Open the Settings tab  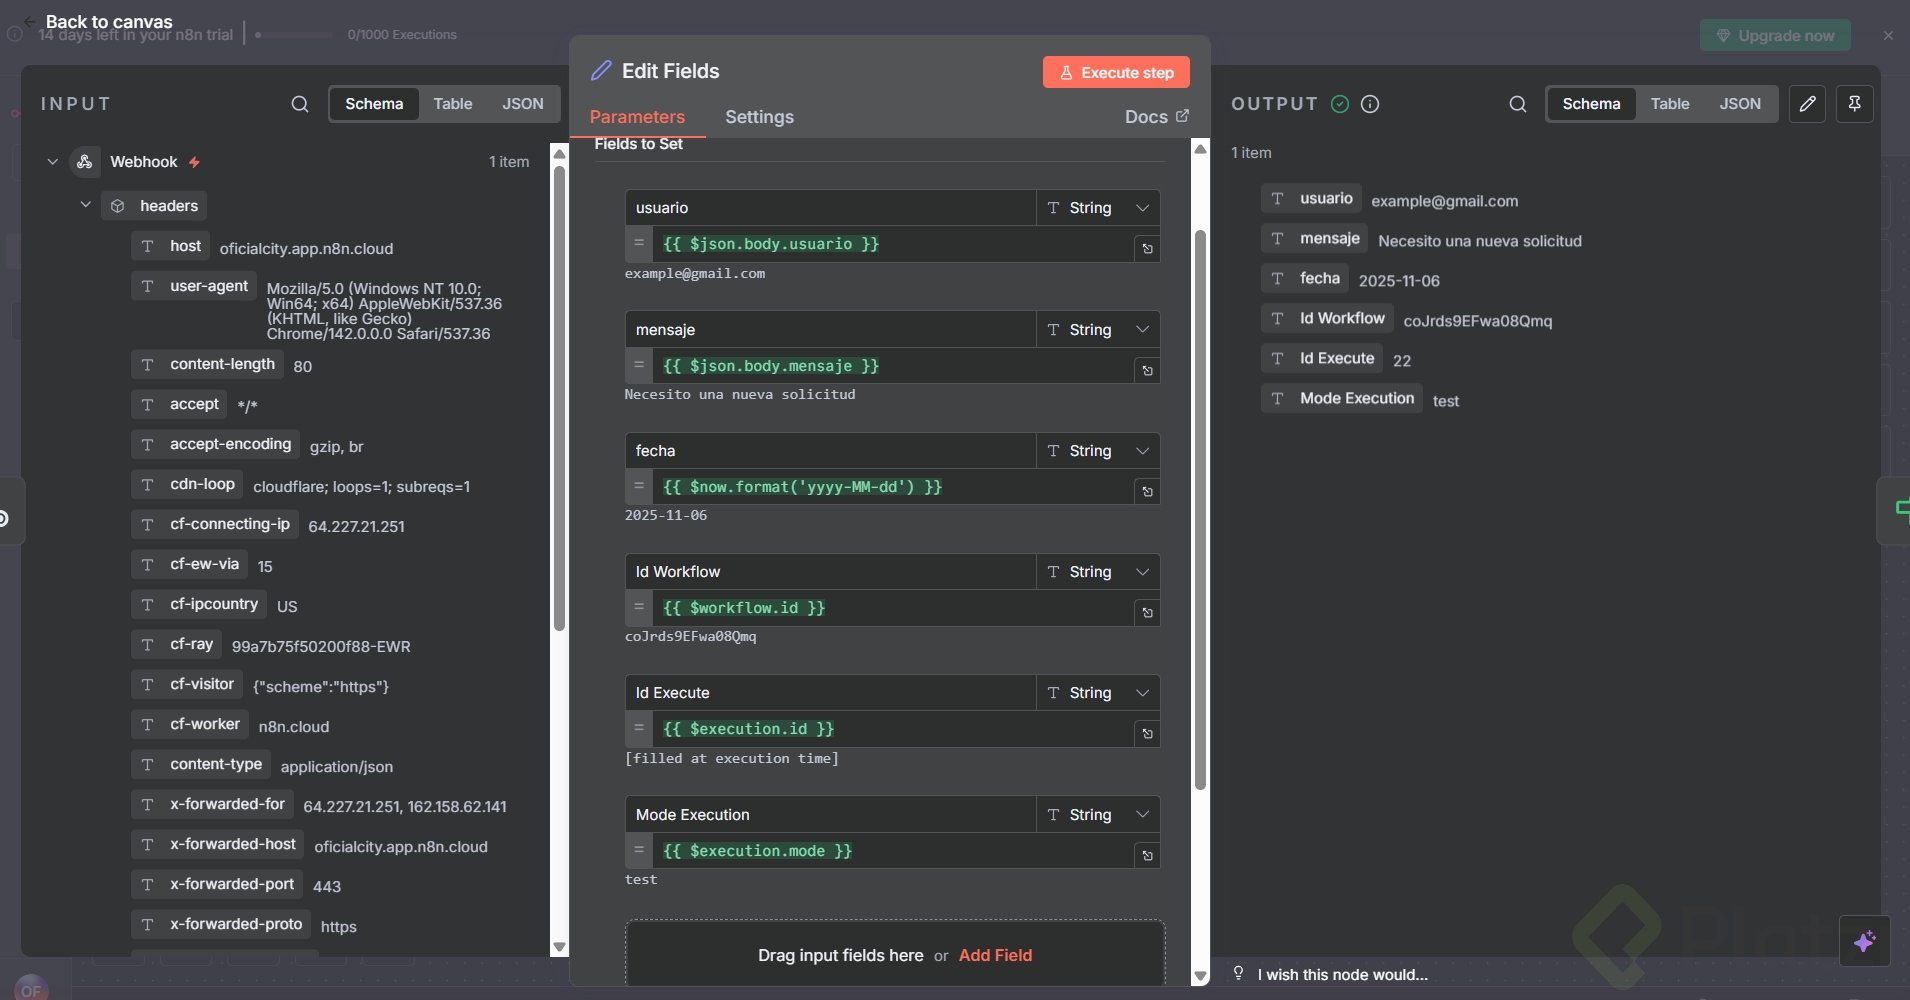759,117
